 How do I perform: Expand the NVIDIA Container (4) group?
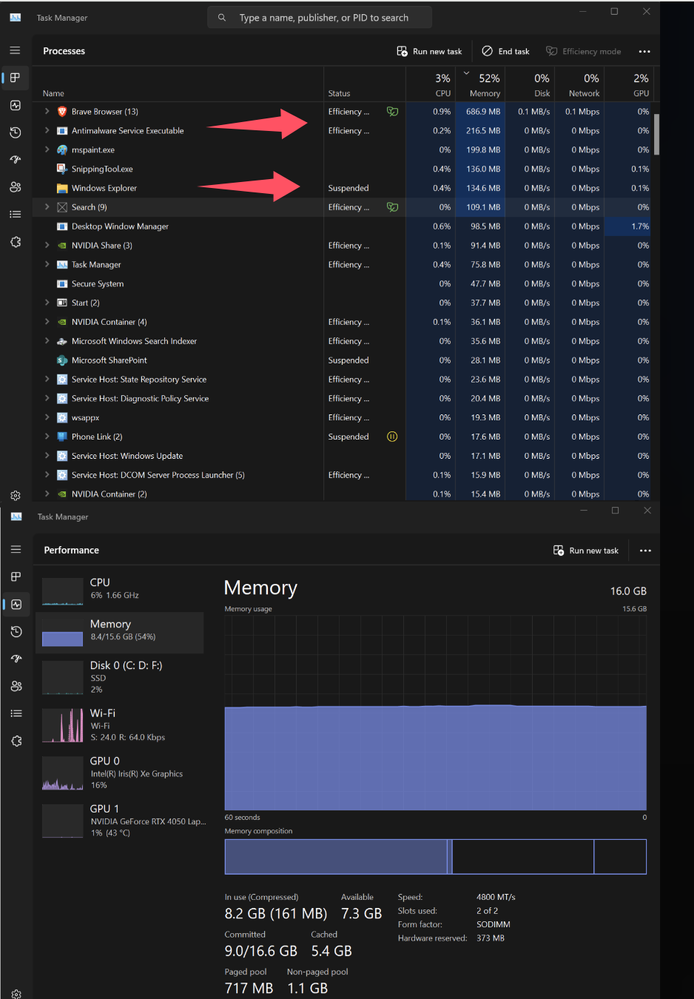click(47, 322)
